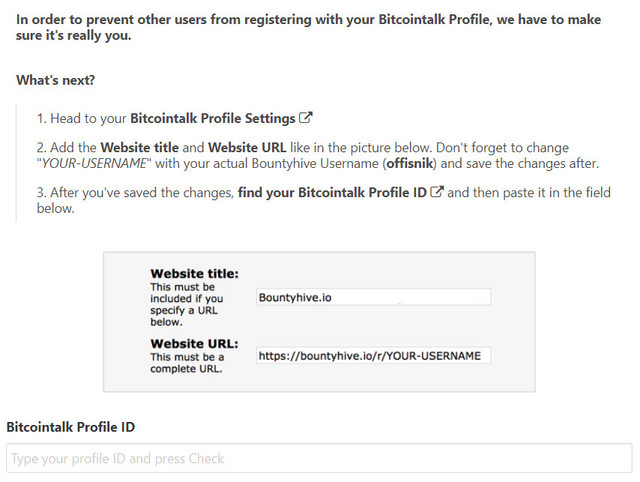
Task: Click the Bitcointalk Profile ID field label
Action: [71, 427]
